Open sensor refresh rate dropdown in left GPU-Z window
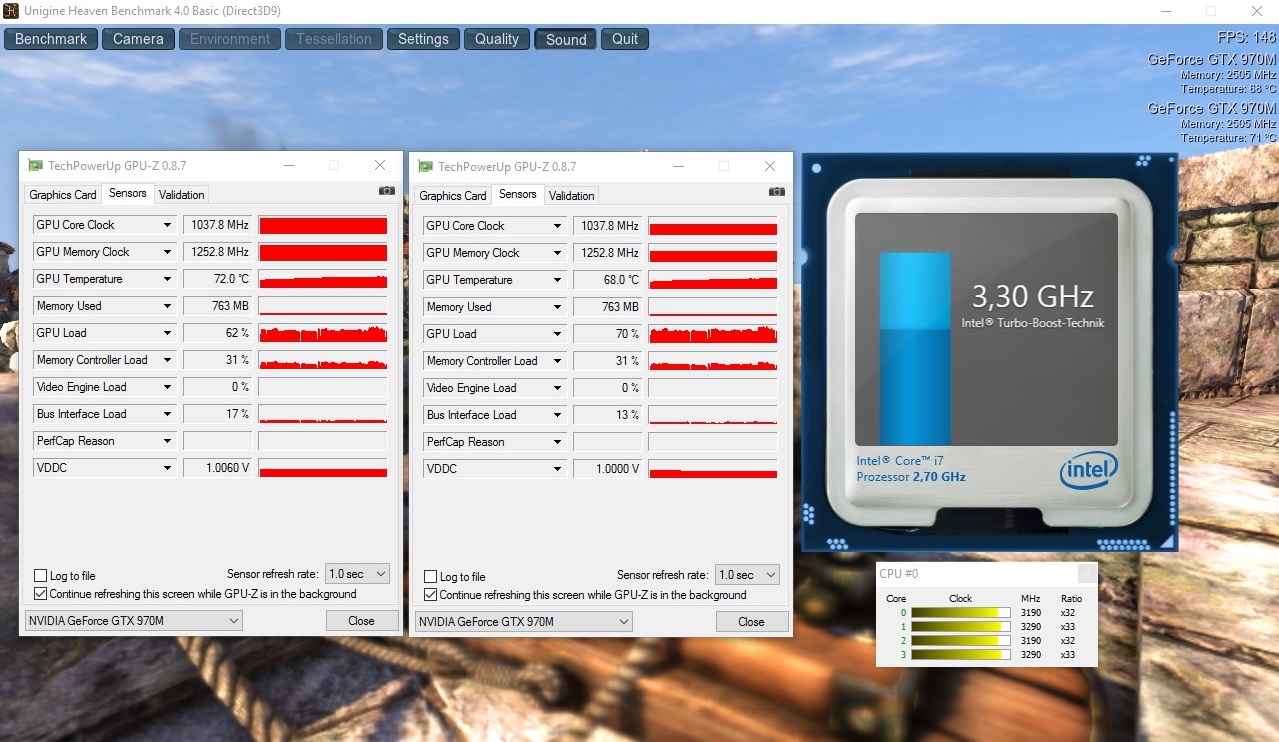1279x742 pixels. 357,574
